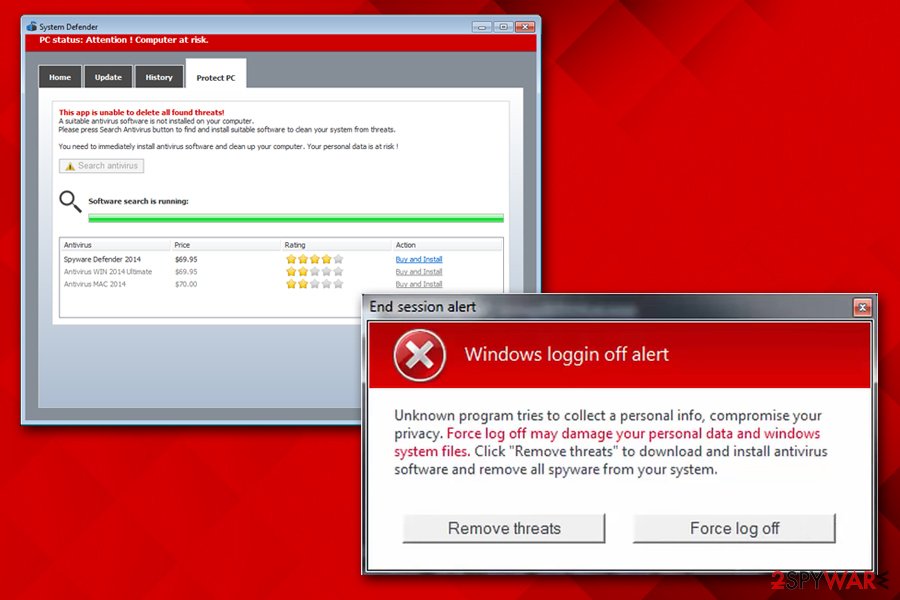
Task: Choose the Force log off button
Action: point(734,528)
